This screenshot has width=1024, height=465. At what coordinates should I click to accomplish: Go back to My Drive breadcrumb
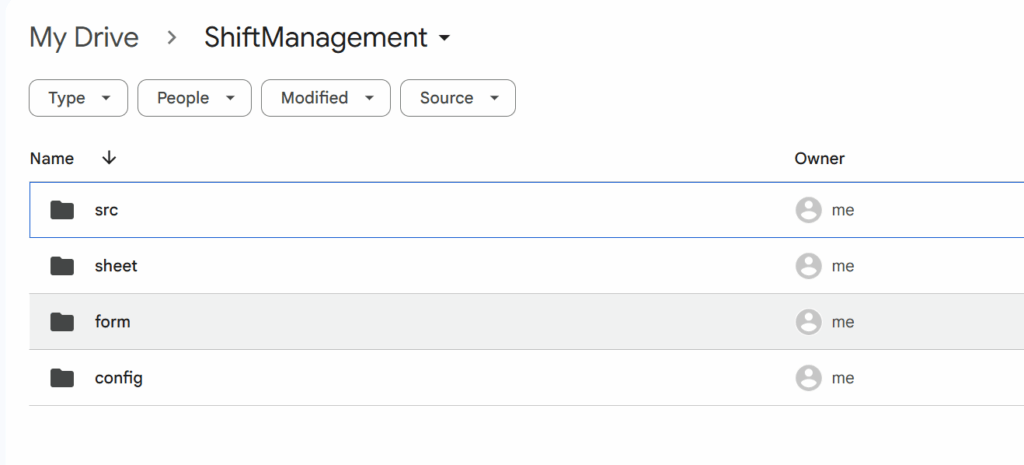84,38
